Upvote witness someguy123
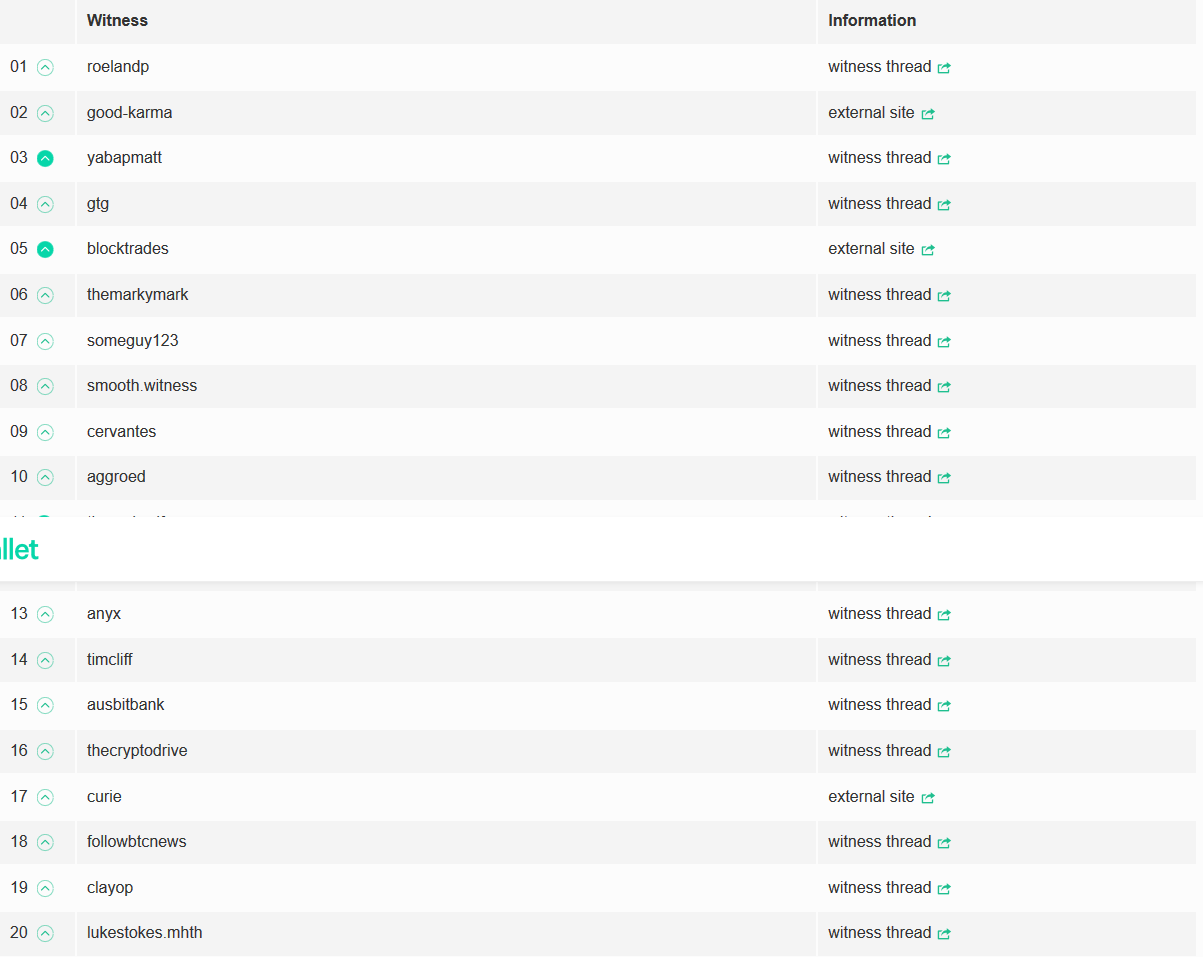1203x957 pixels. coord(45,341)
